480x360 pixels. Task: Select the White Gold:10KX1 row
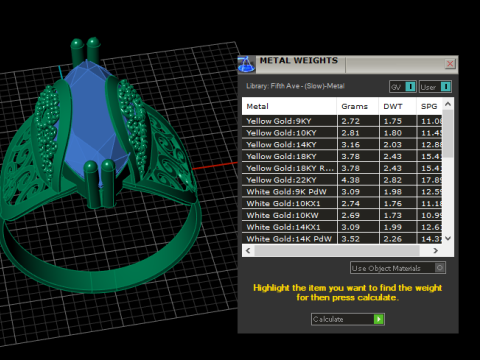pos(342,203)
